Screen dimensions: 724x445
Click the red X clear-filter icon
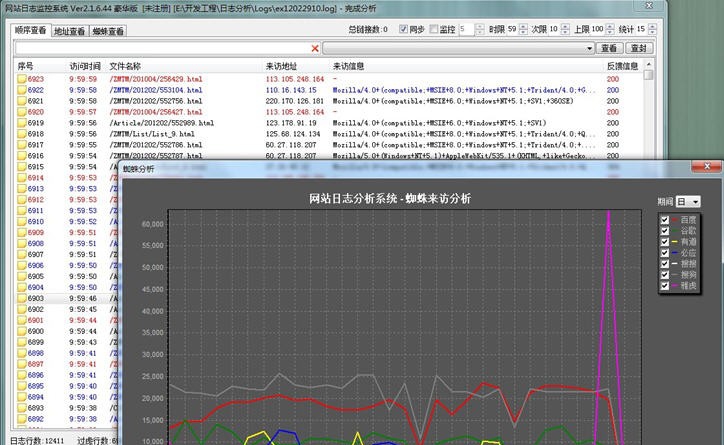click(x=315, y=48)
